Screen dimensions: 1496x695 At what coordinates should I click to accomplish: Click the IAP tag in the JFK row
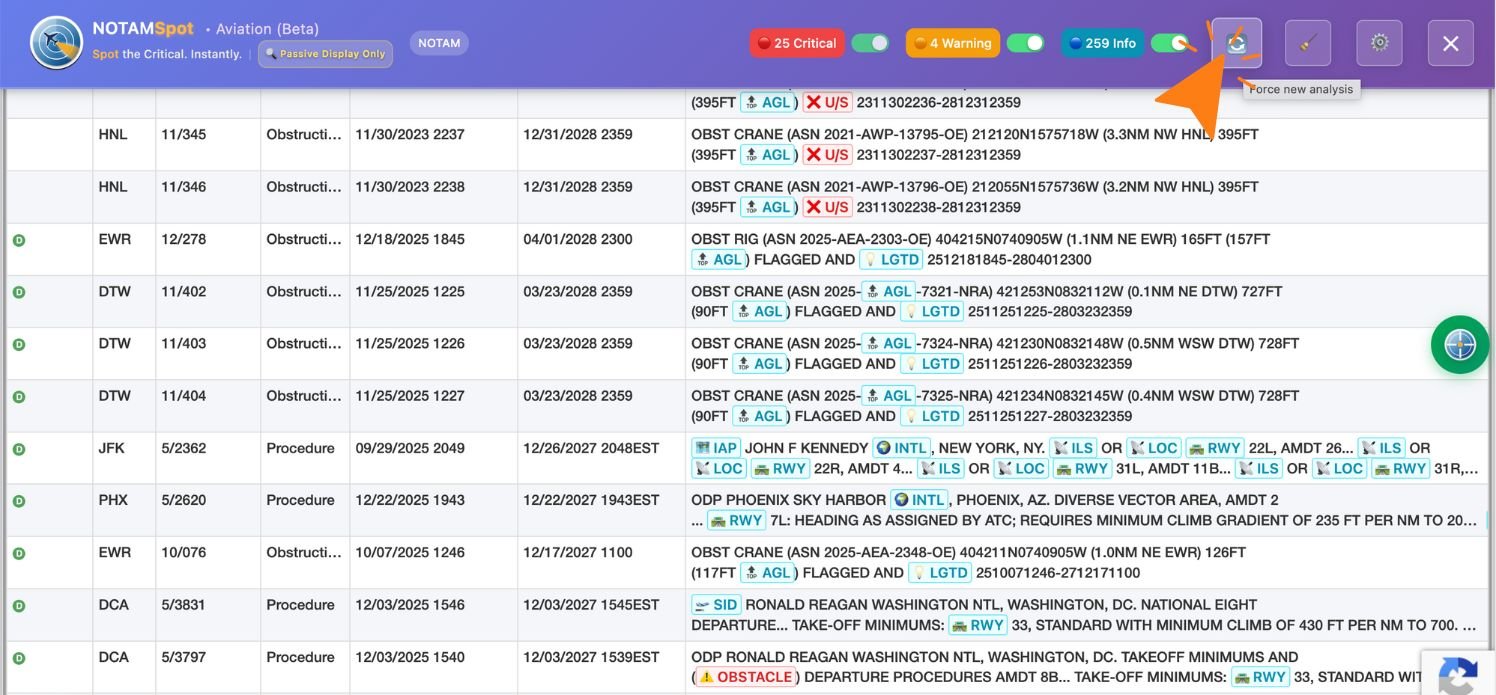pos(714,448)
